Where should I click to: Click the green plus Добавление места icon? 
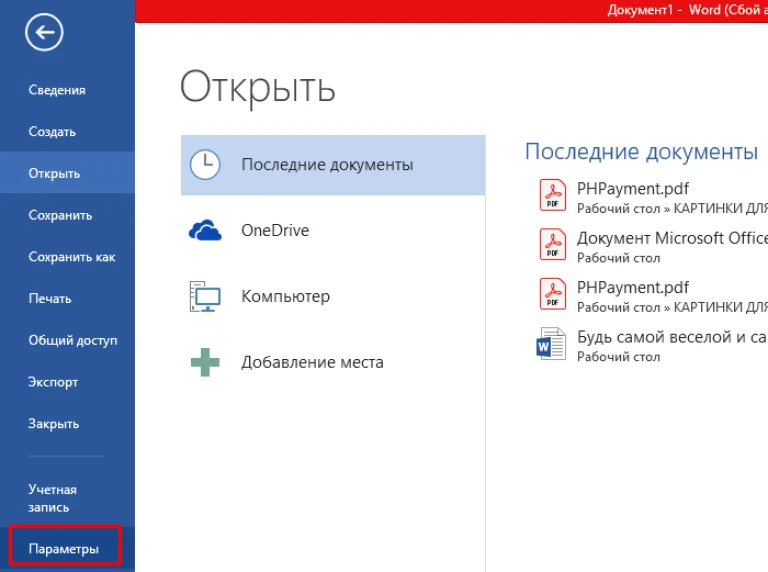pos(205,362)
